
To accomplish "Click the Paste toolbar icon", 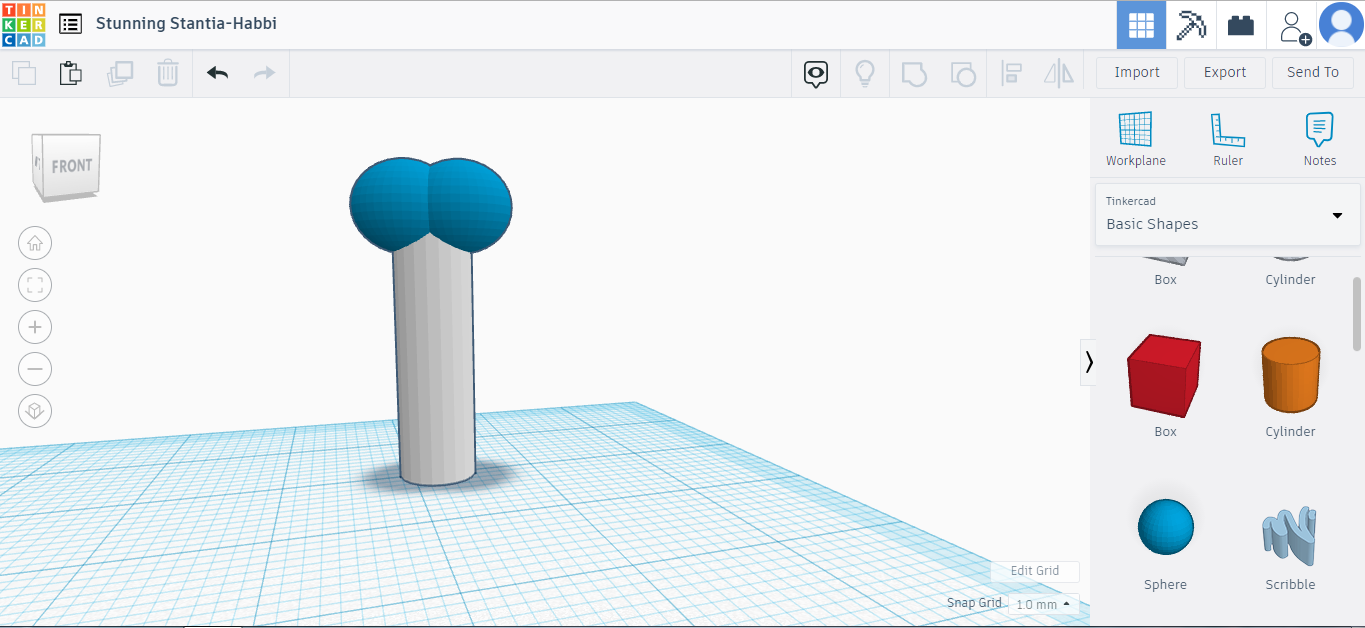I will pyautogui.click(x=70, y=73).
